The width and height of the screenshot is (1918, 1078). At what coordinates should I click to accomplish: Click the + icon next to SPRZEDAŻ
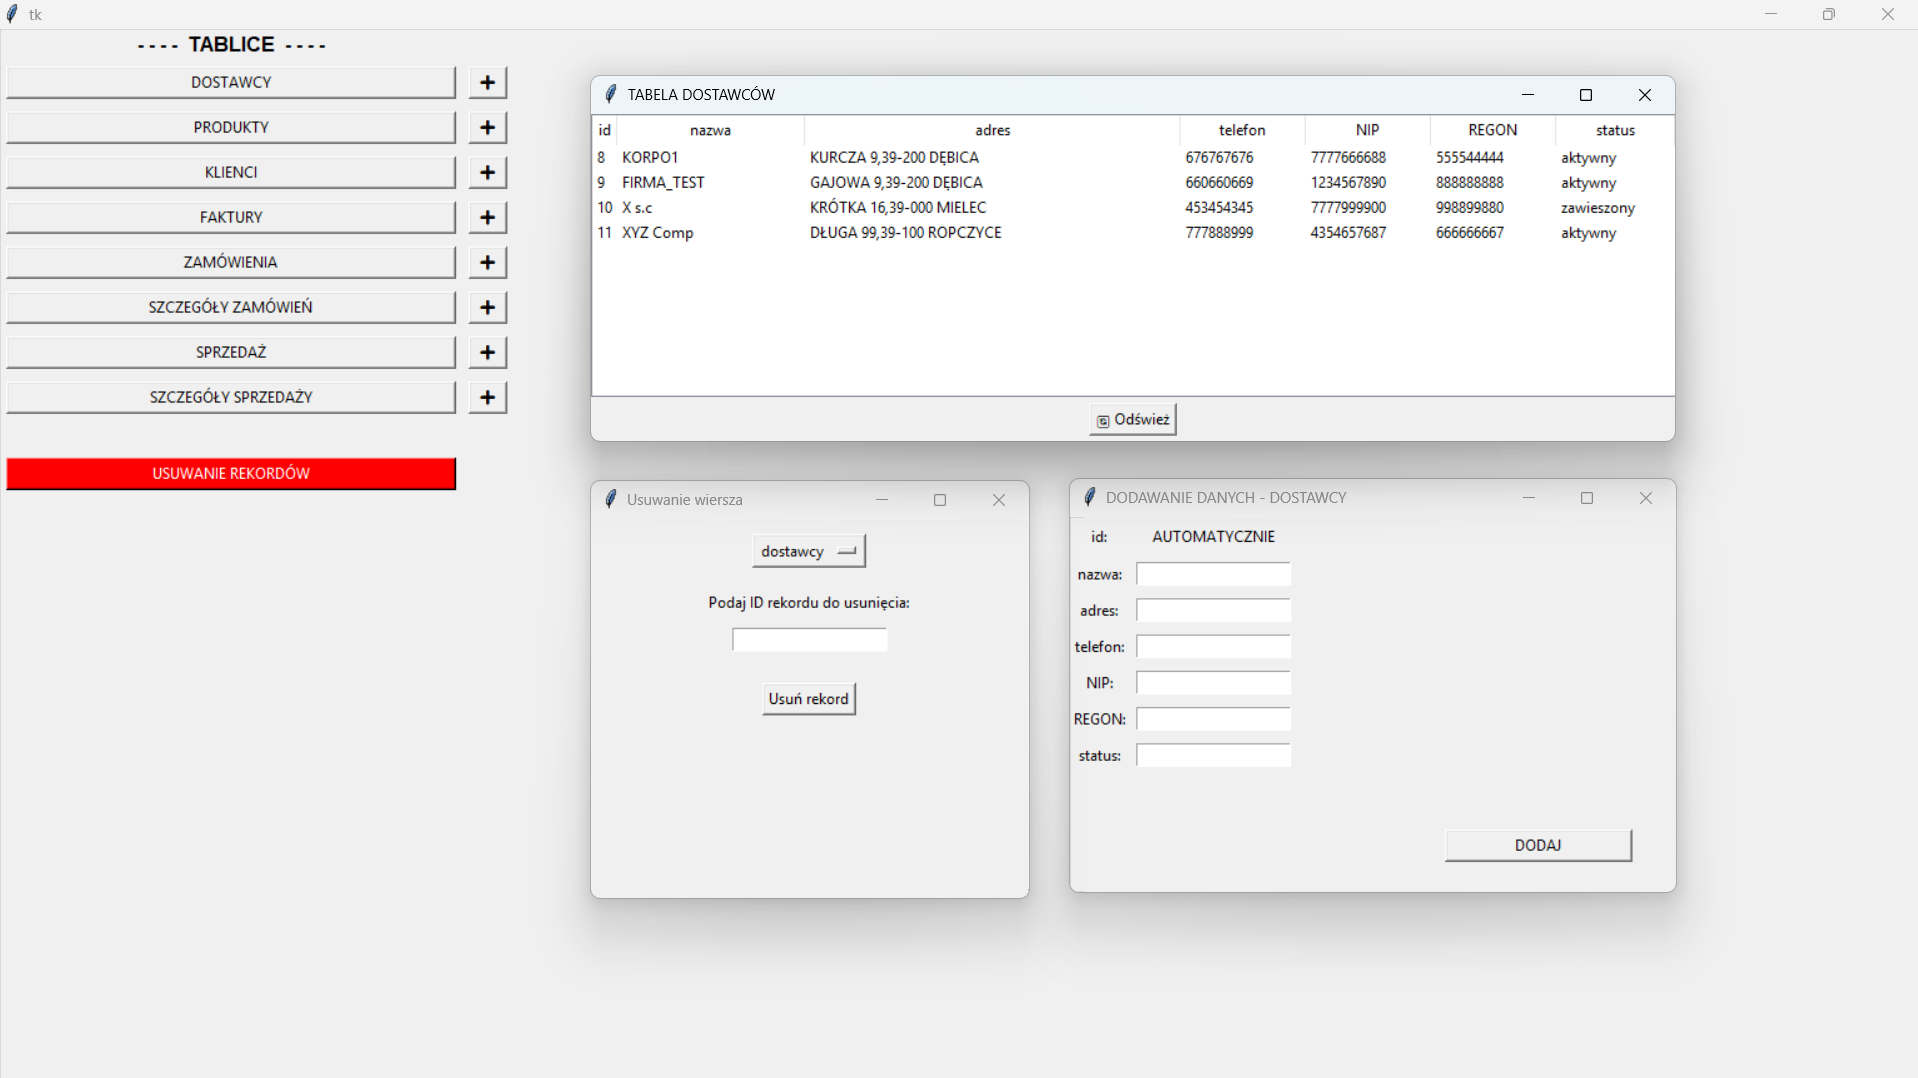coord(487,352)
